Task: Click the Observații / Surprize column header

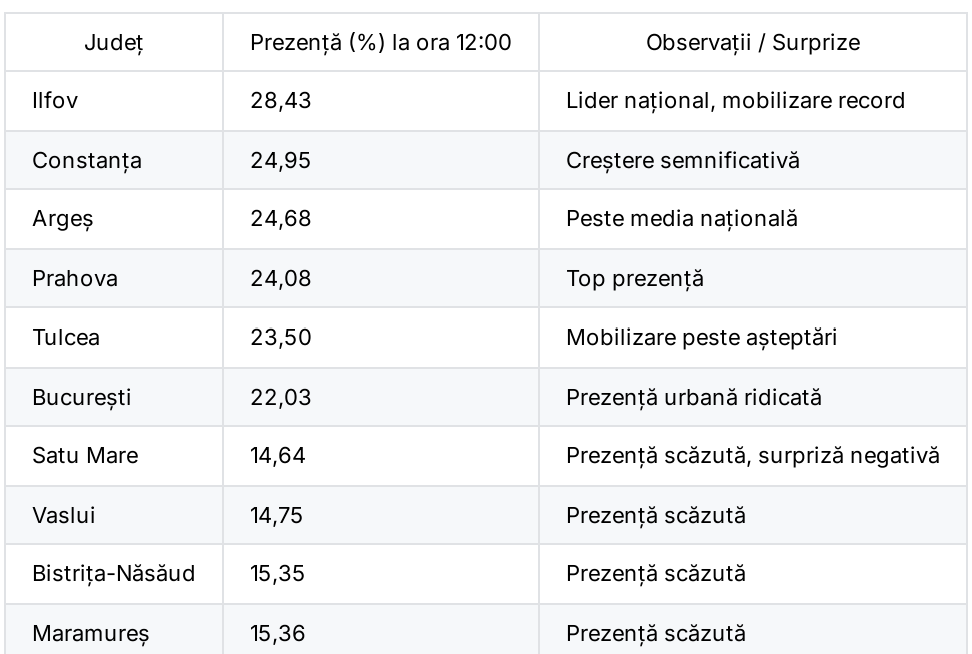Action: pos(753,43)
